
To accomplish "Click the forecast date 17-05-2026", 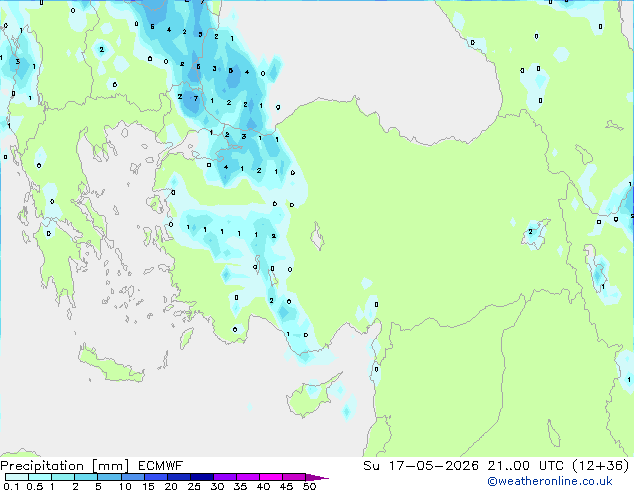I will point(433,466).
